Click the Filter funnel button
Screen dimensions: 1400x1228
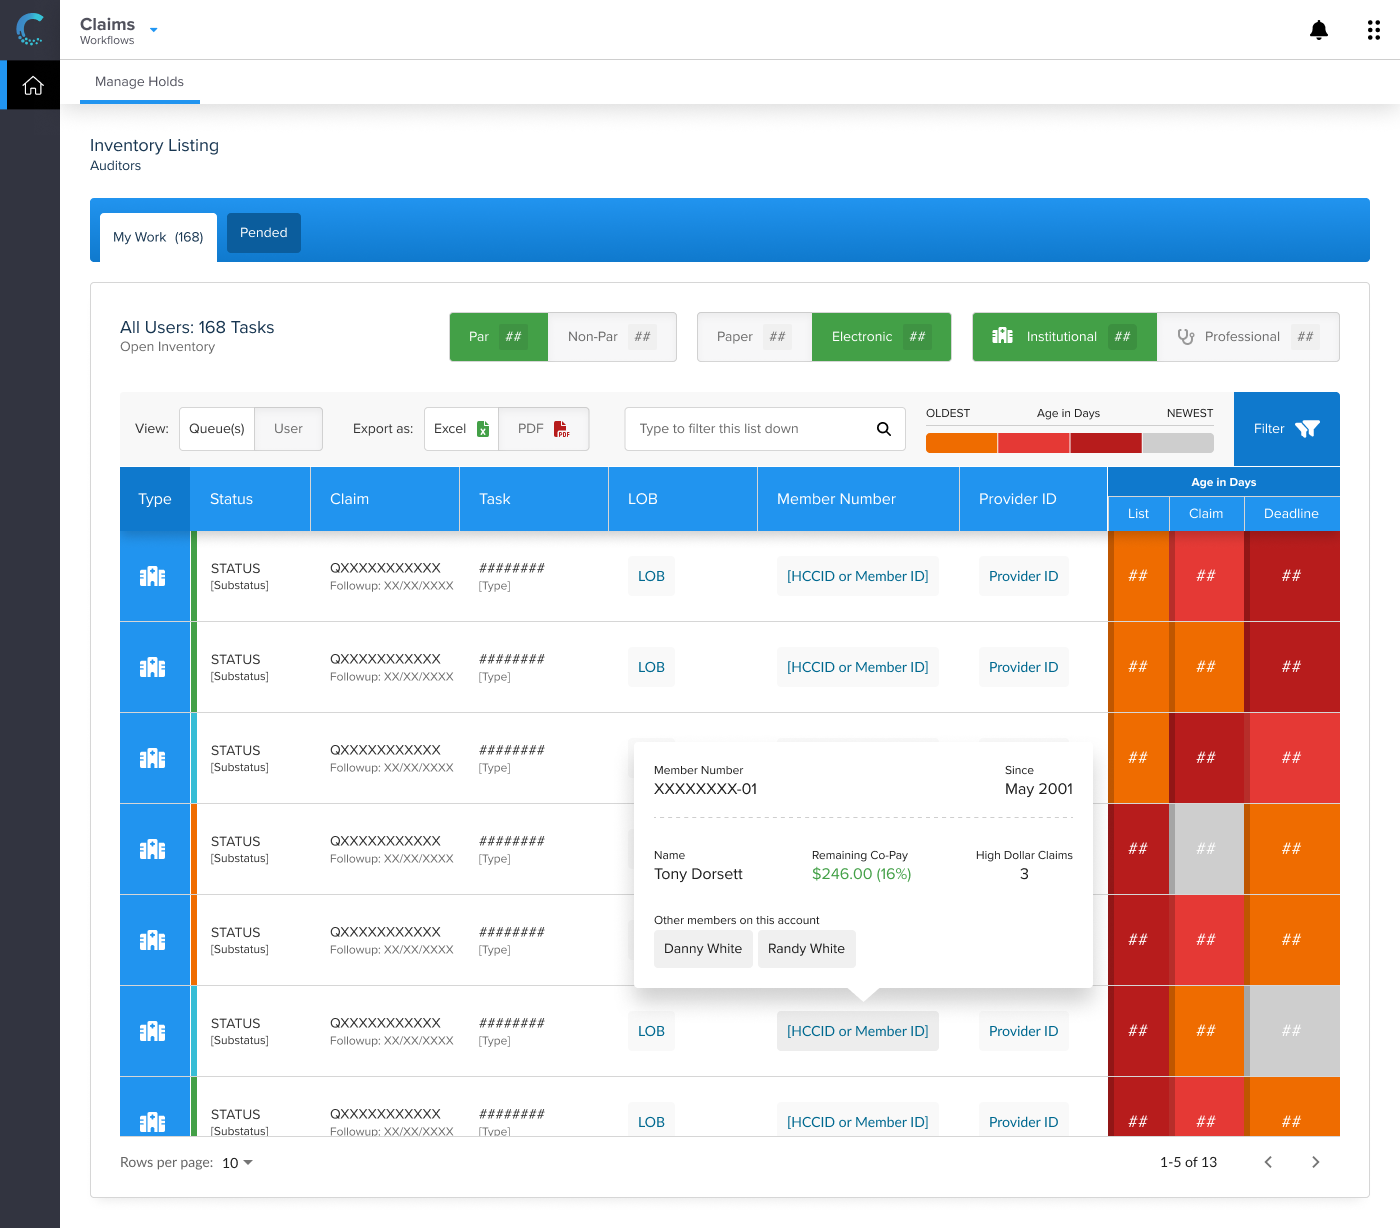click(x=1286, y=429)
